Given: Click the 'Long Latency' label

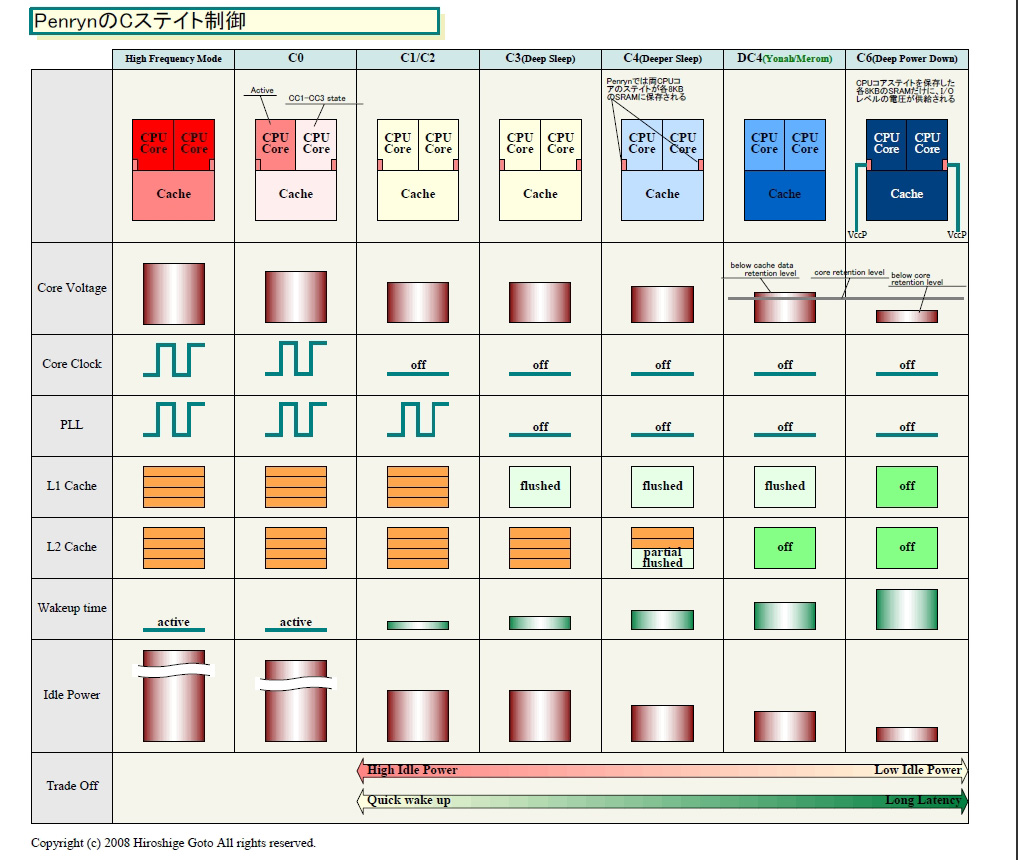Looking at the screenshot, I should (923, 800).
